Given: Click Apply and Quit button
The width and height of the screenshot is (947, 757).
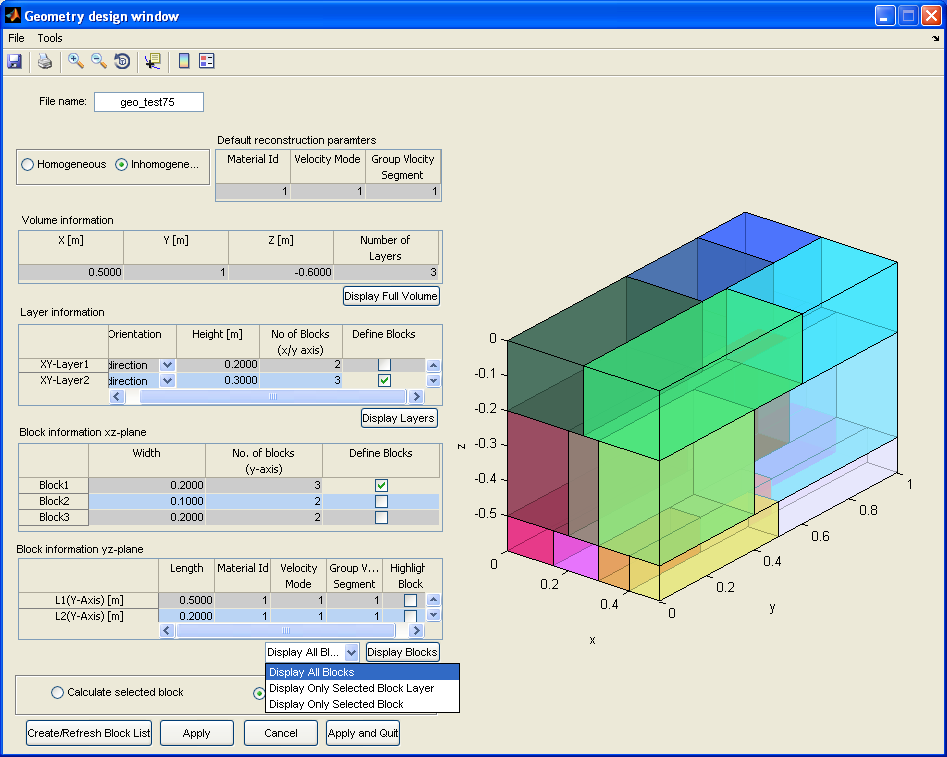Looking at the screenshot, I should coord(363,733).
